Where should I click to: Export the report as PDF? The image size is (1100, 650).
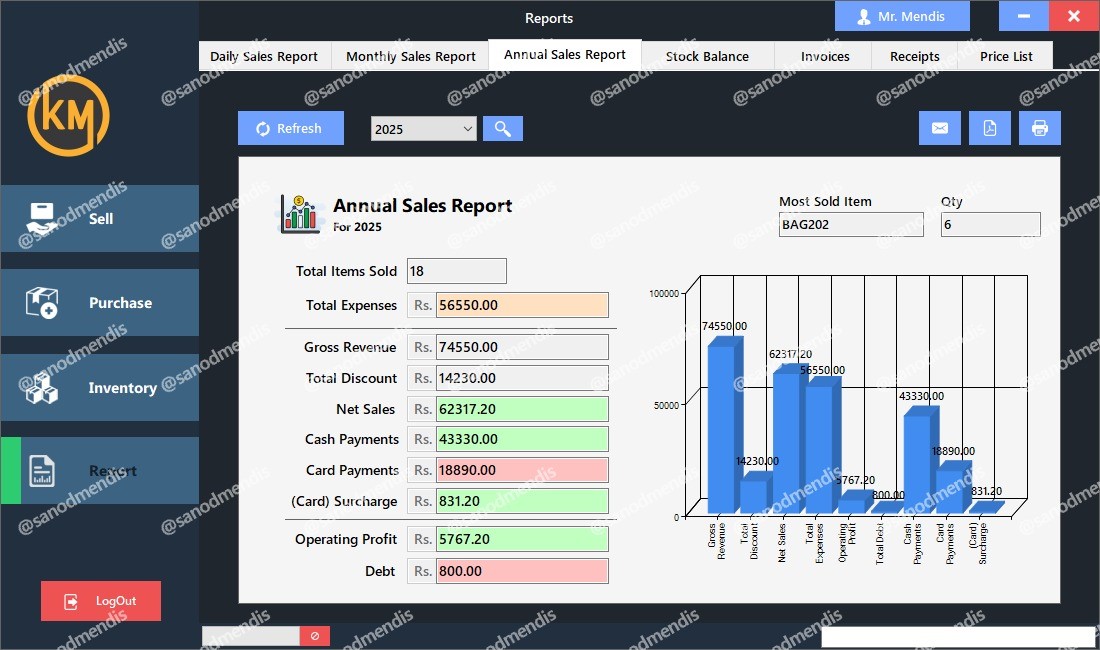(989, 128)
